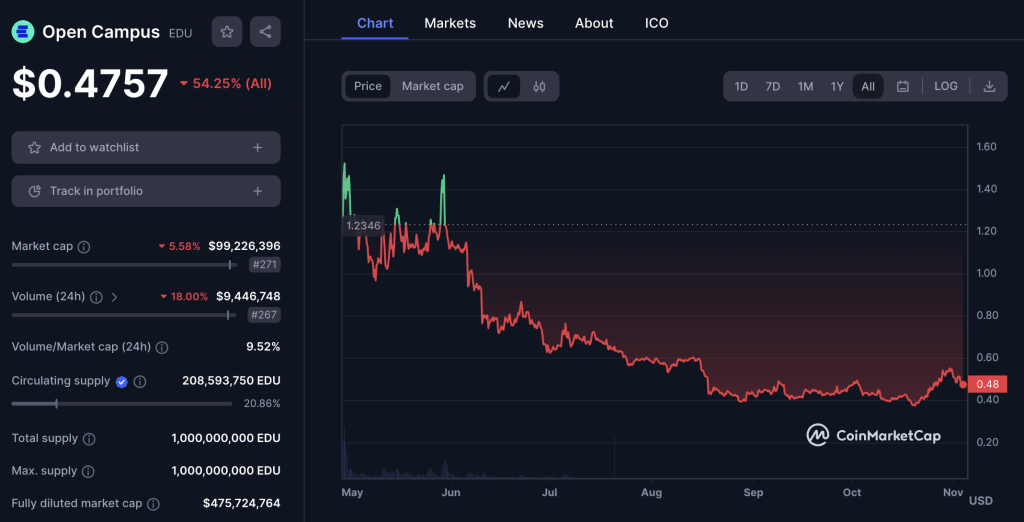Open the ICO tab
This screenshot has height=522, width=1024.
pos(656,24)
